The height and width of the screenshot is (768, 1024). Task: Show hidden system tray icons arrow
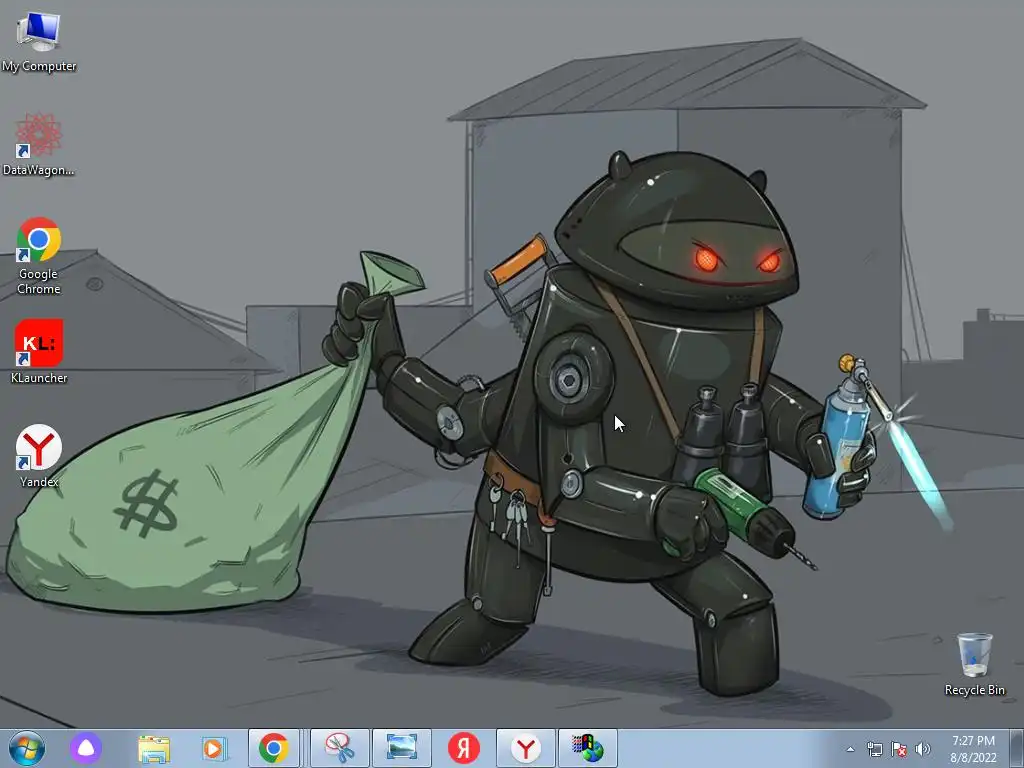(850, 749)
